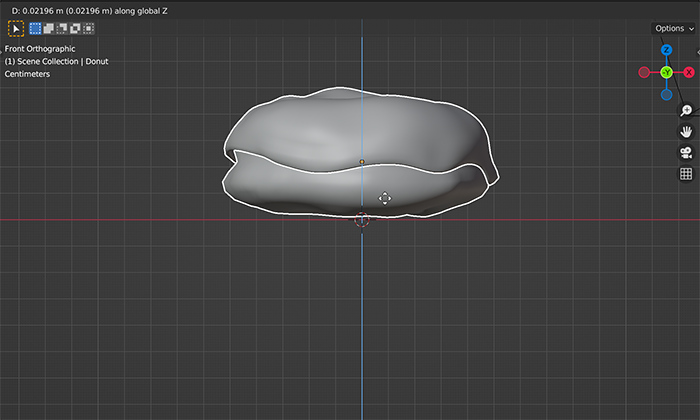Viewport: 700px width, 420px height.
Task: Click the negative X axis gizmo circle
Action: tap(644, 72)
